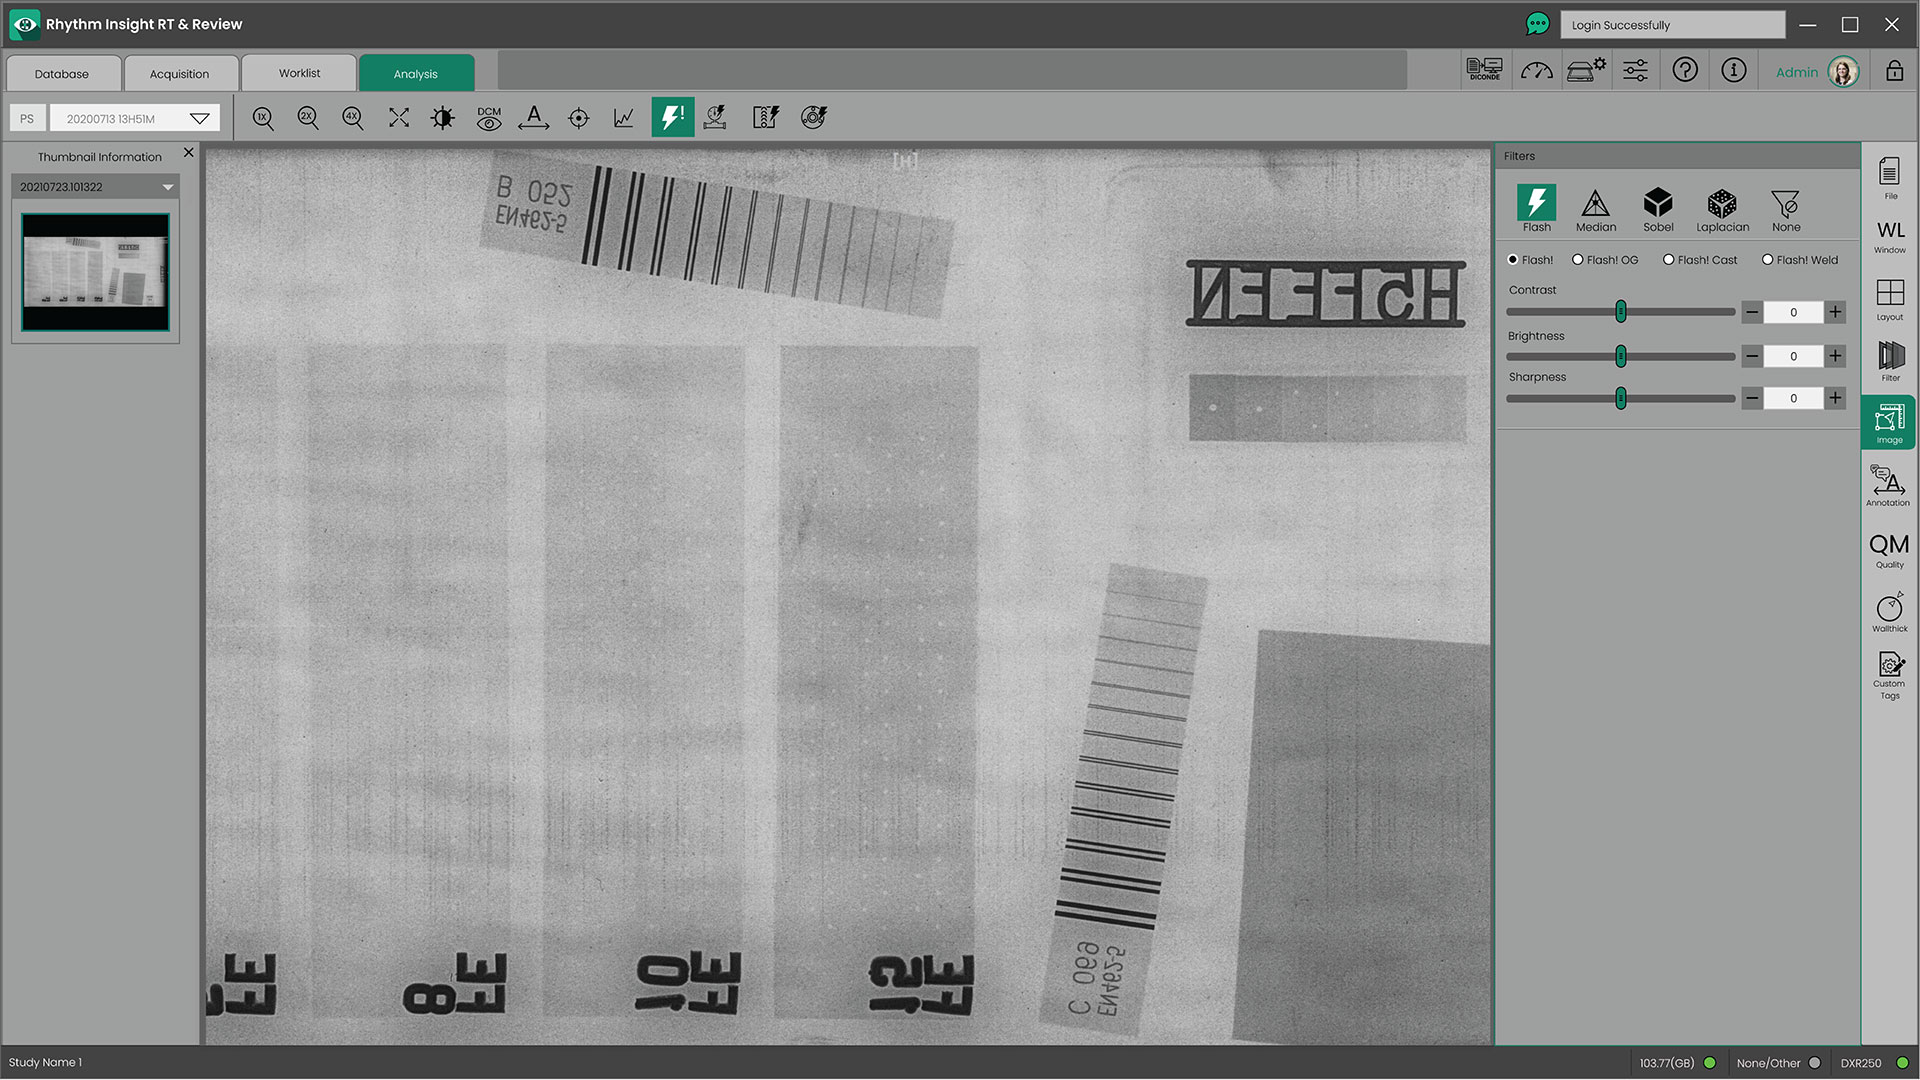Increase Sharpness with plus button
The image size is (1920, 1080).
pyautogui.click(x=1835, y=398)
